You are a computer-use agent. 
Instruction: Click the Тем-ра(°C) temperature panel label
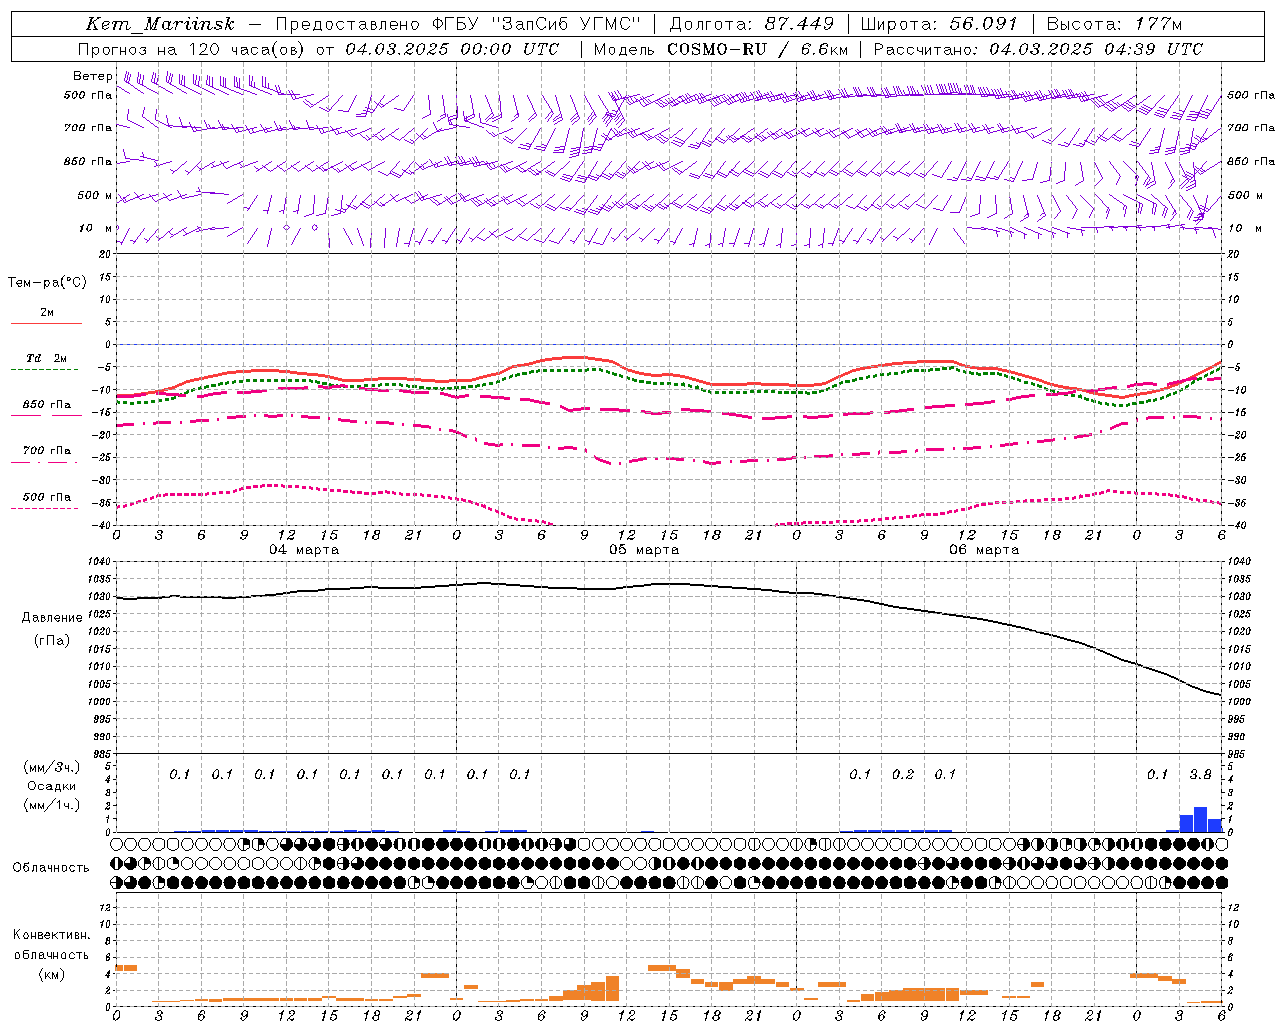tap(47, 283)
